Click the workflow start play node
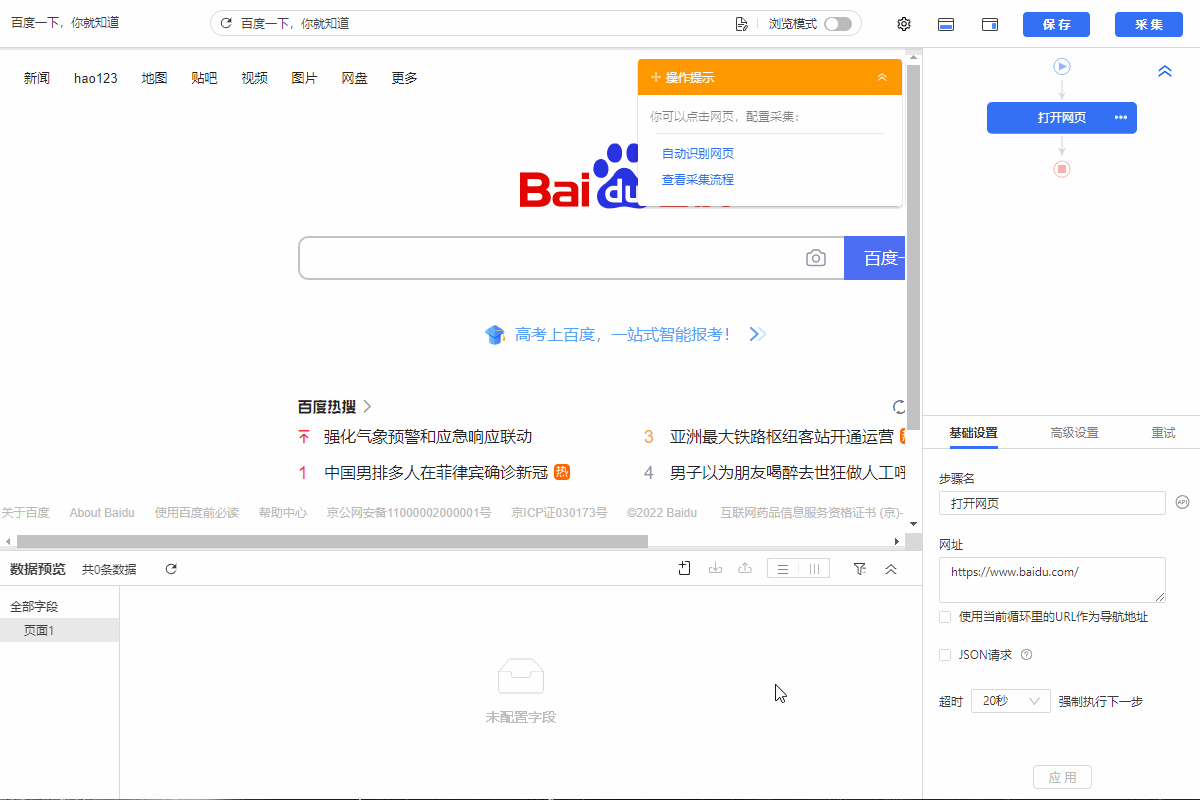The image size is (1200, 800). click(x=1062, y=66)
